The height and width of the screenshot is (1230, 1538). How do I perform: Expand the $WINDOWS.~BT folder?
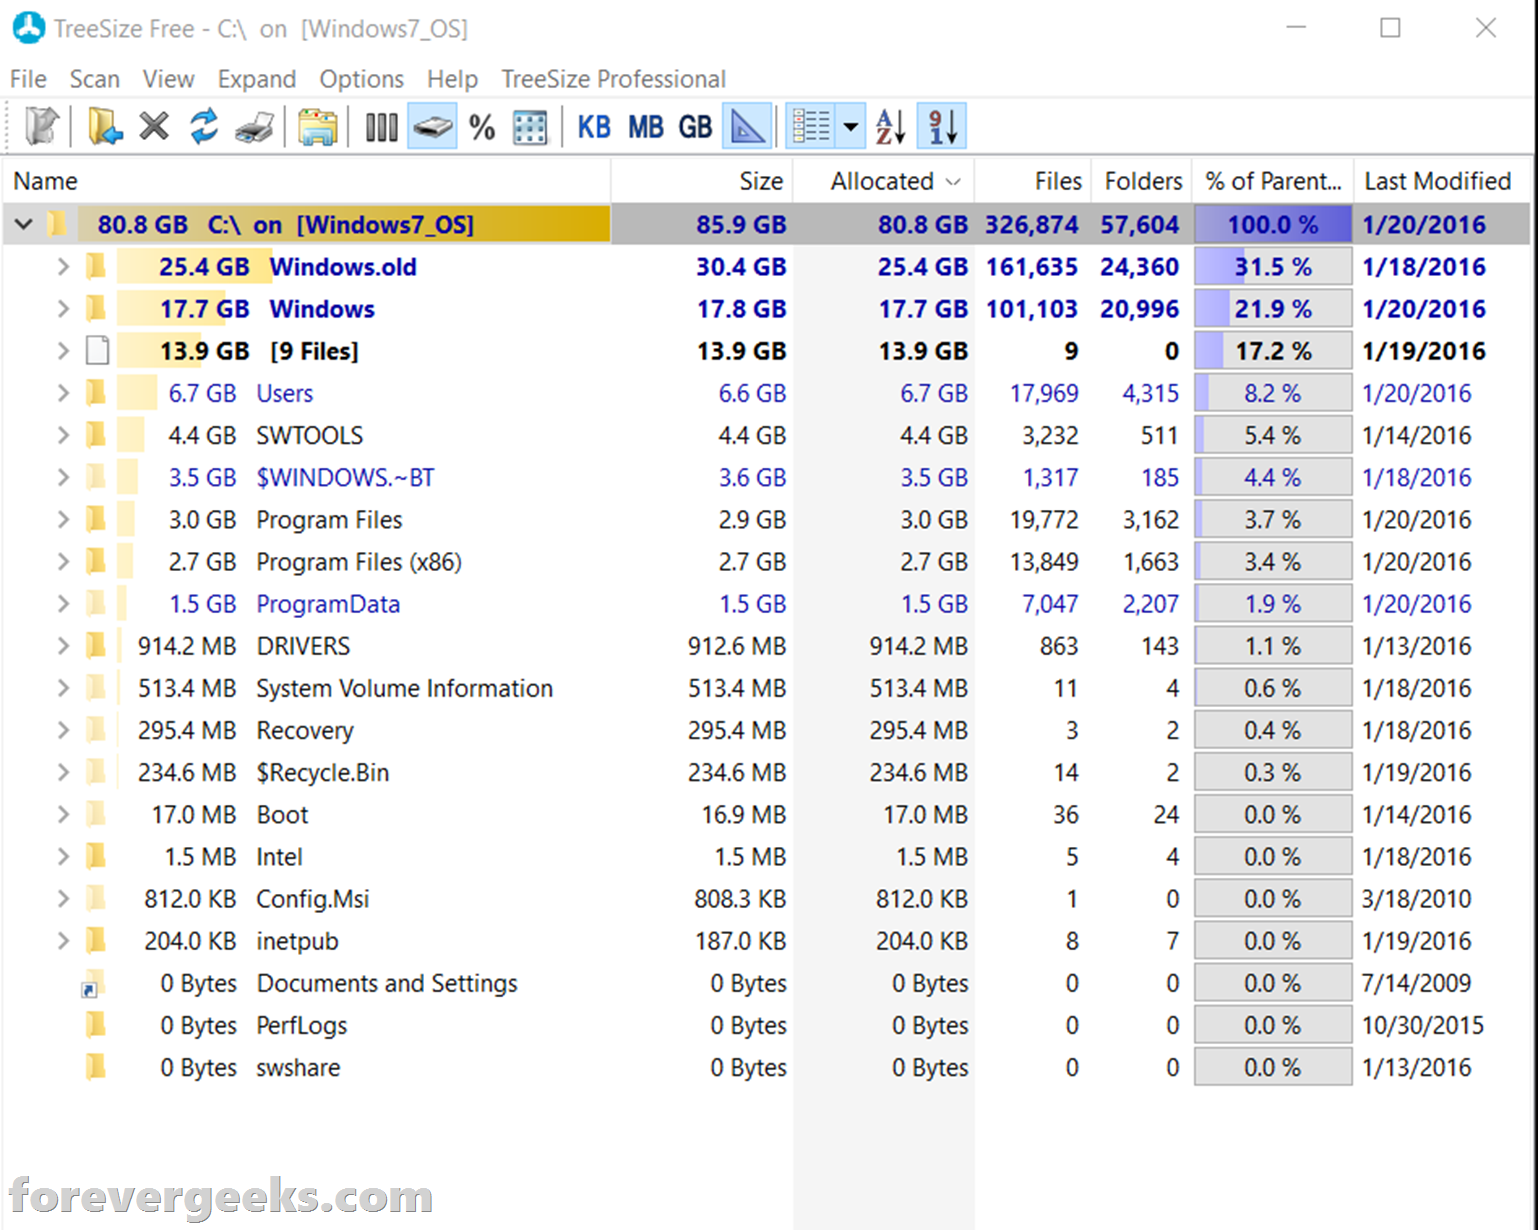coord(63,477)
